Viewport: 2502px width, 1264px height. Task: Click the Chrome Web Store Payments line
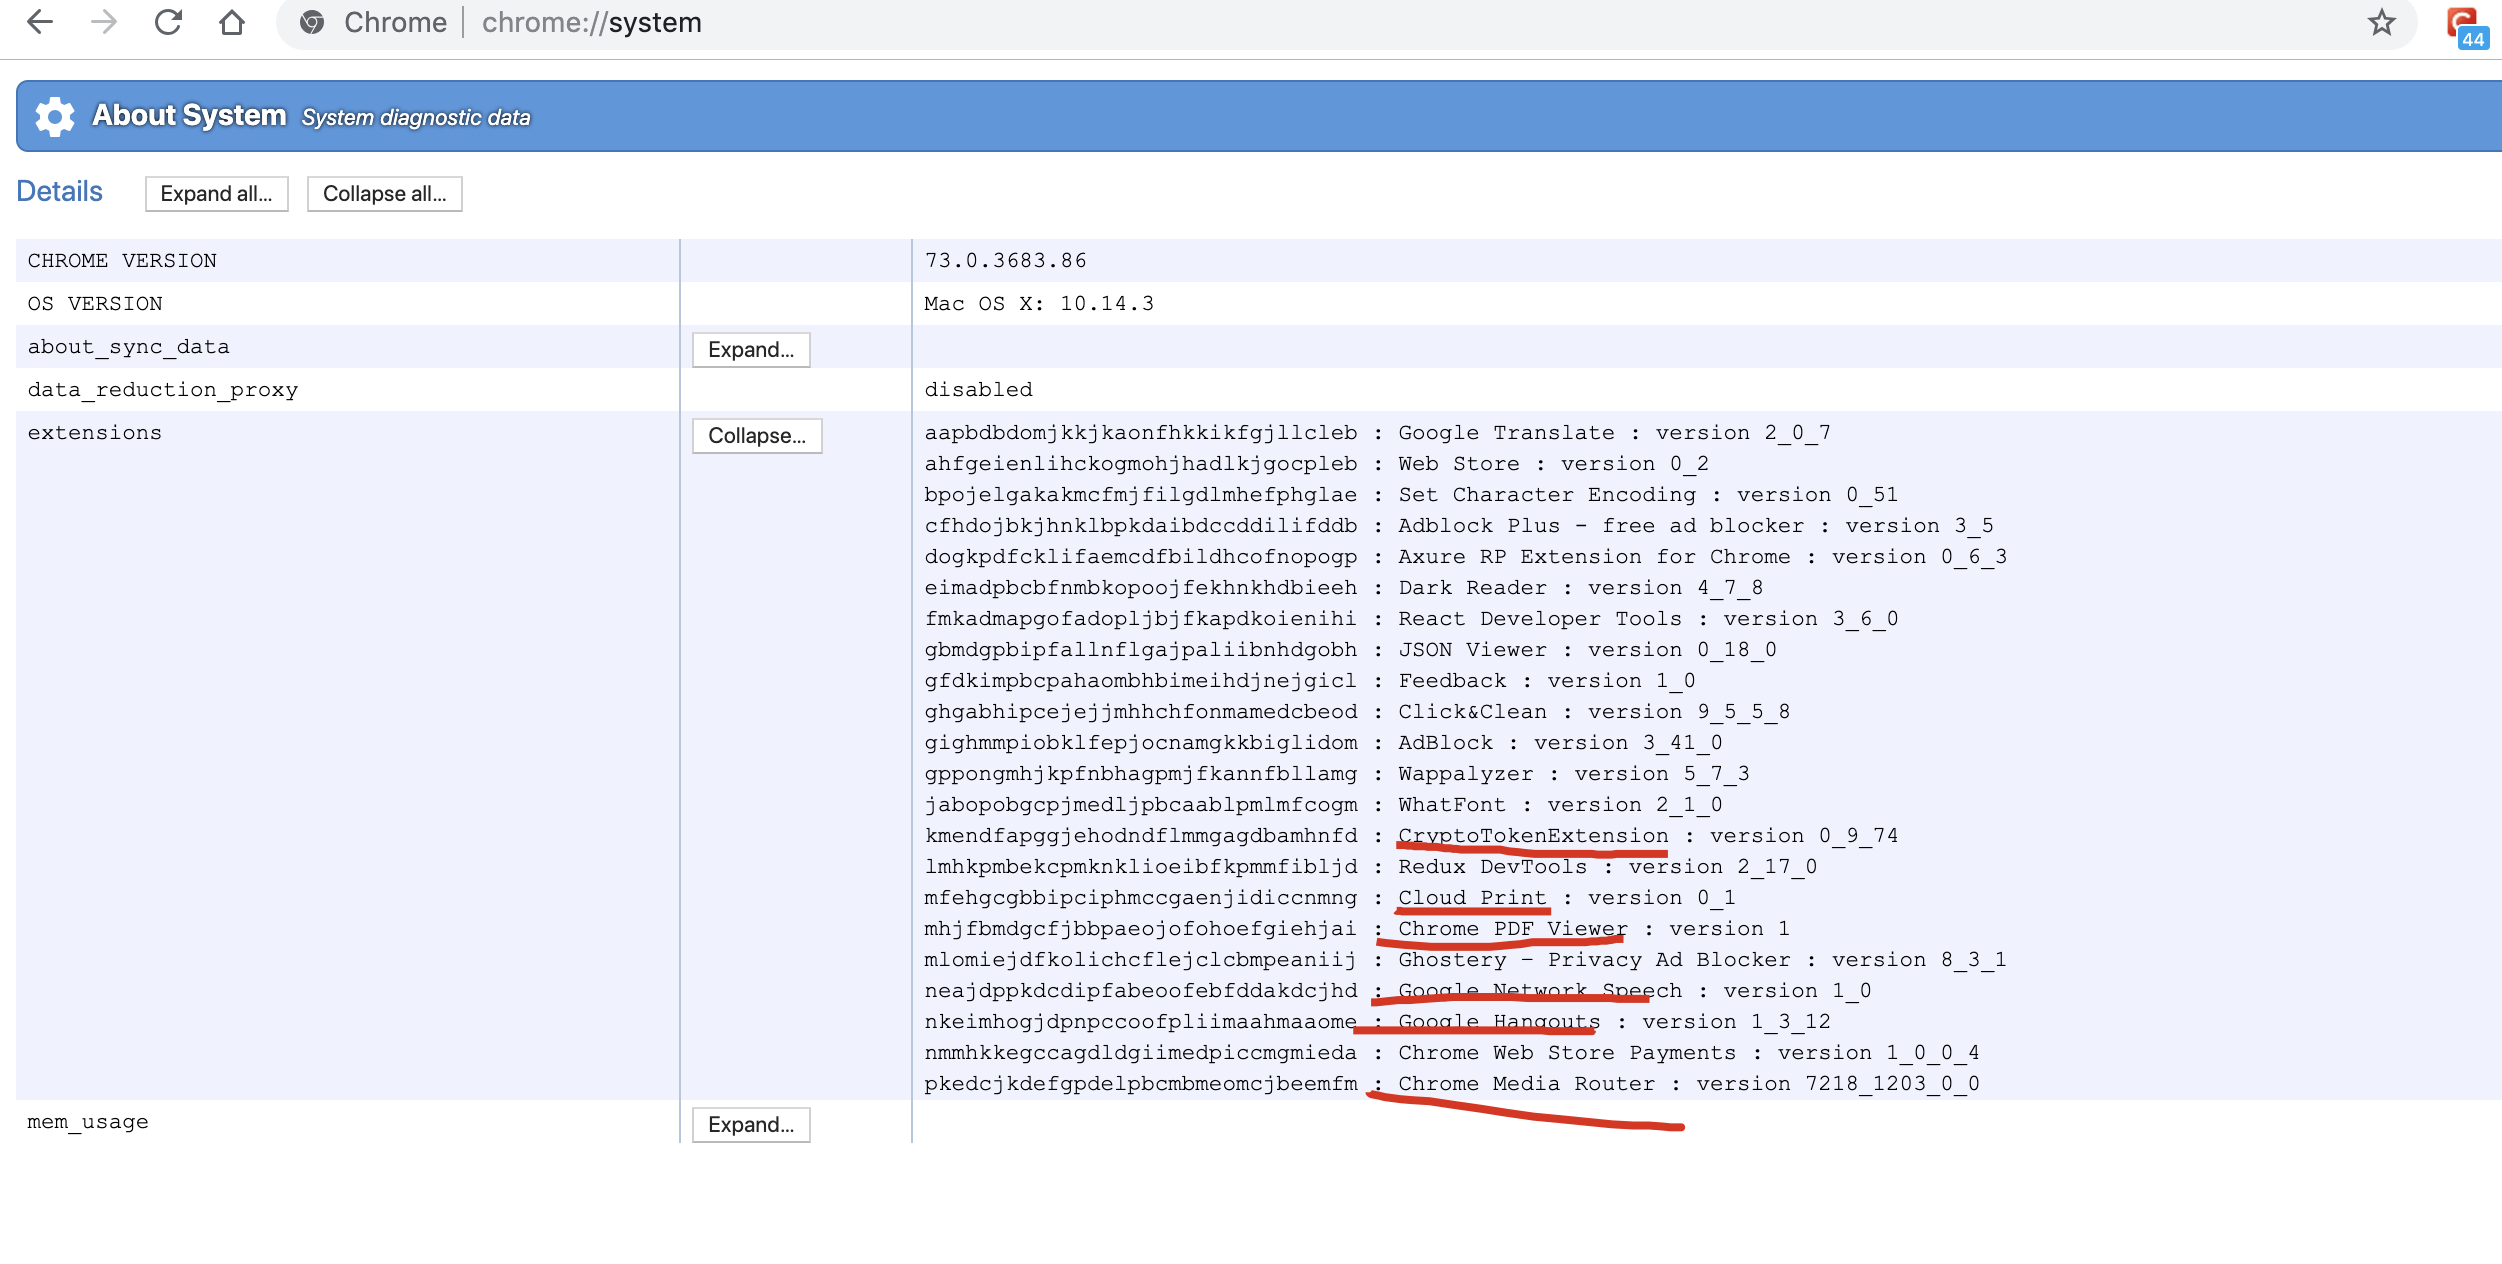point(1452,1053)
